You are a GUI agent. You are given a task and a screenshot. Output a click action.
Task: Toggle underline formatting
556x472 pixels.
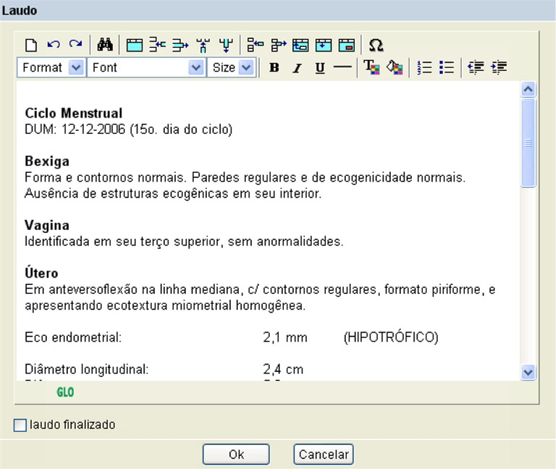click(320, 68)
